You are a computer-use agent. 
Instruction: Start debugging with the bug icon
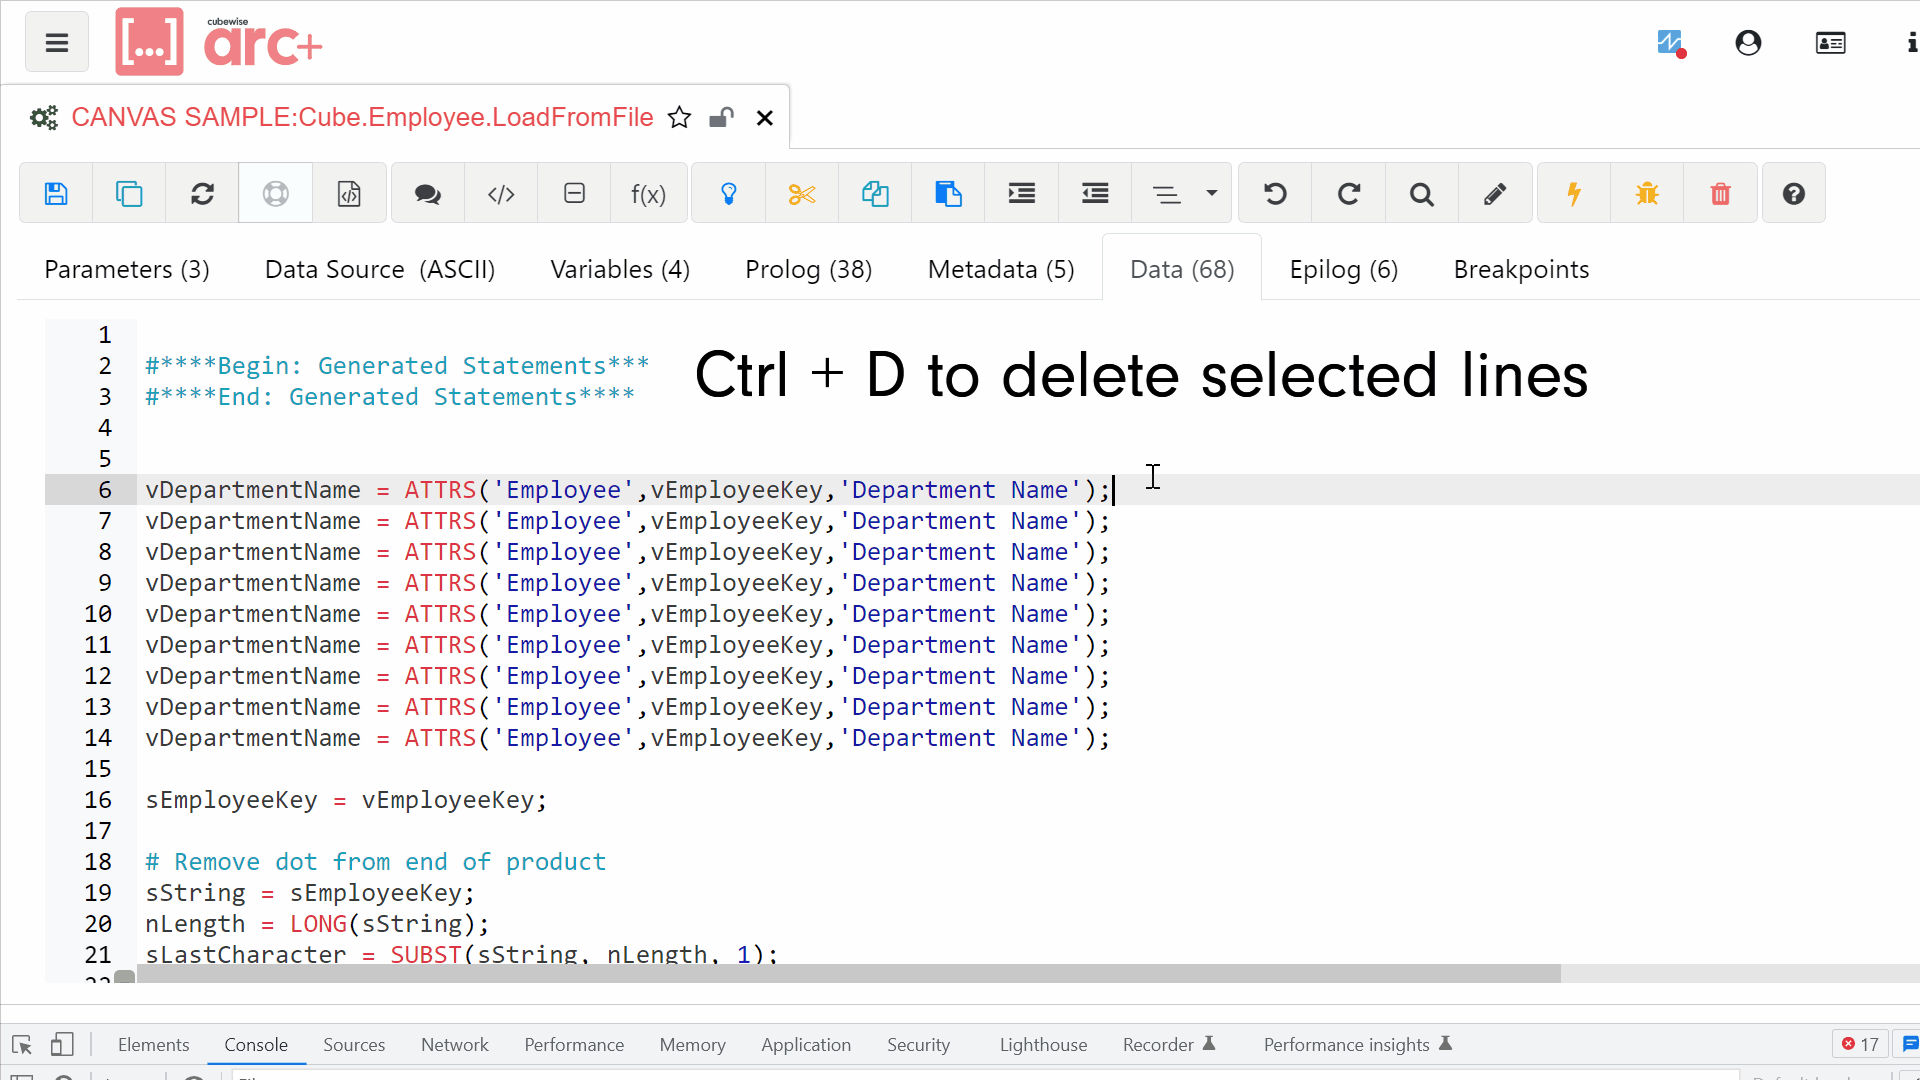pyautogui.click(x=1647, y=193)
